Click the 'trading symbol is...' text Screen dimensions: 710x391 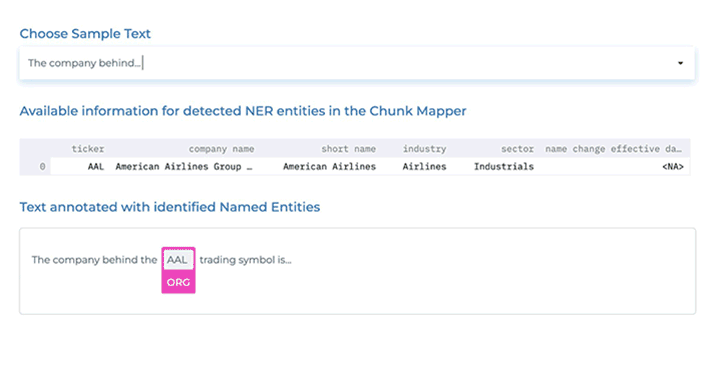[245, 260]
